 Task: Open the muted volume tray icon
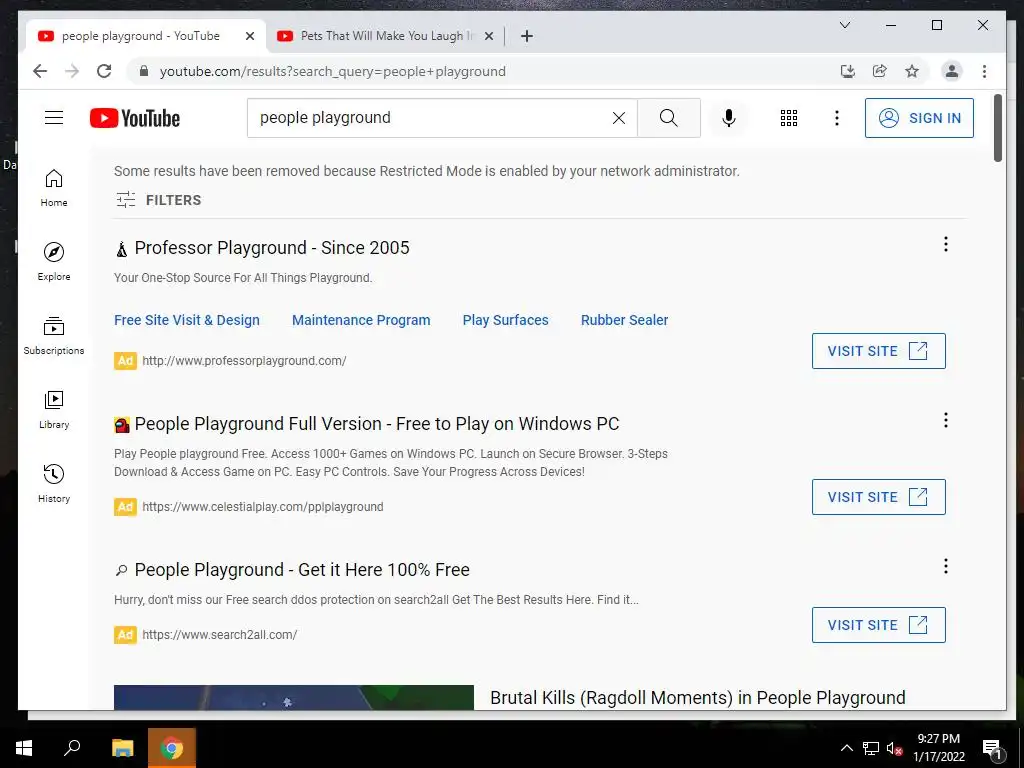[x=894, y=749]
